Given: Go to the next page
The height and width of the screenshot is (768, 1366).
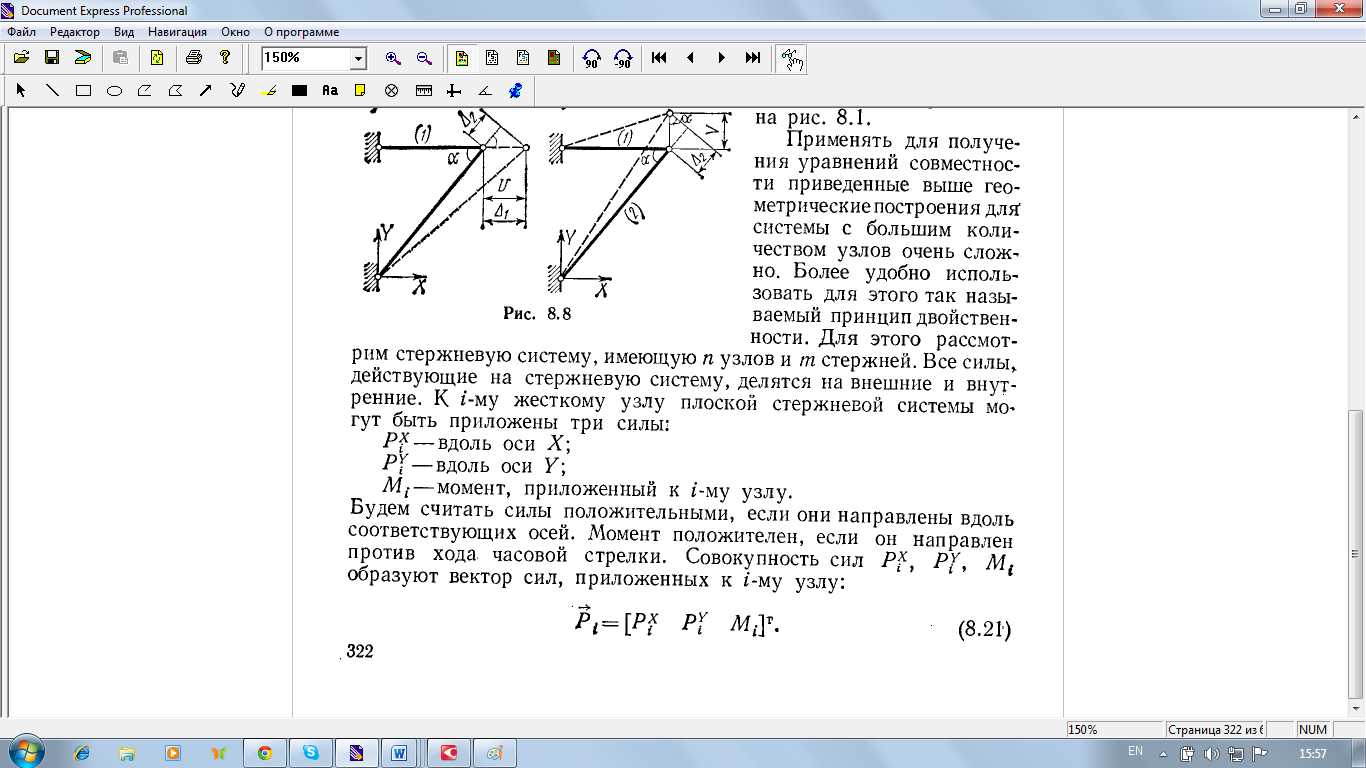Looking at the screenshot, I should (722, 58).
